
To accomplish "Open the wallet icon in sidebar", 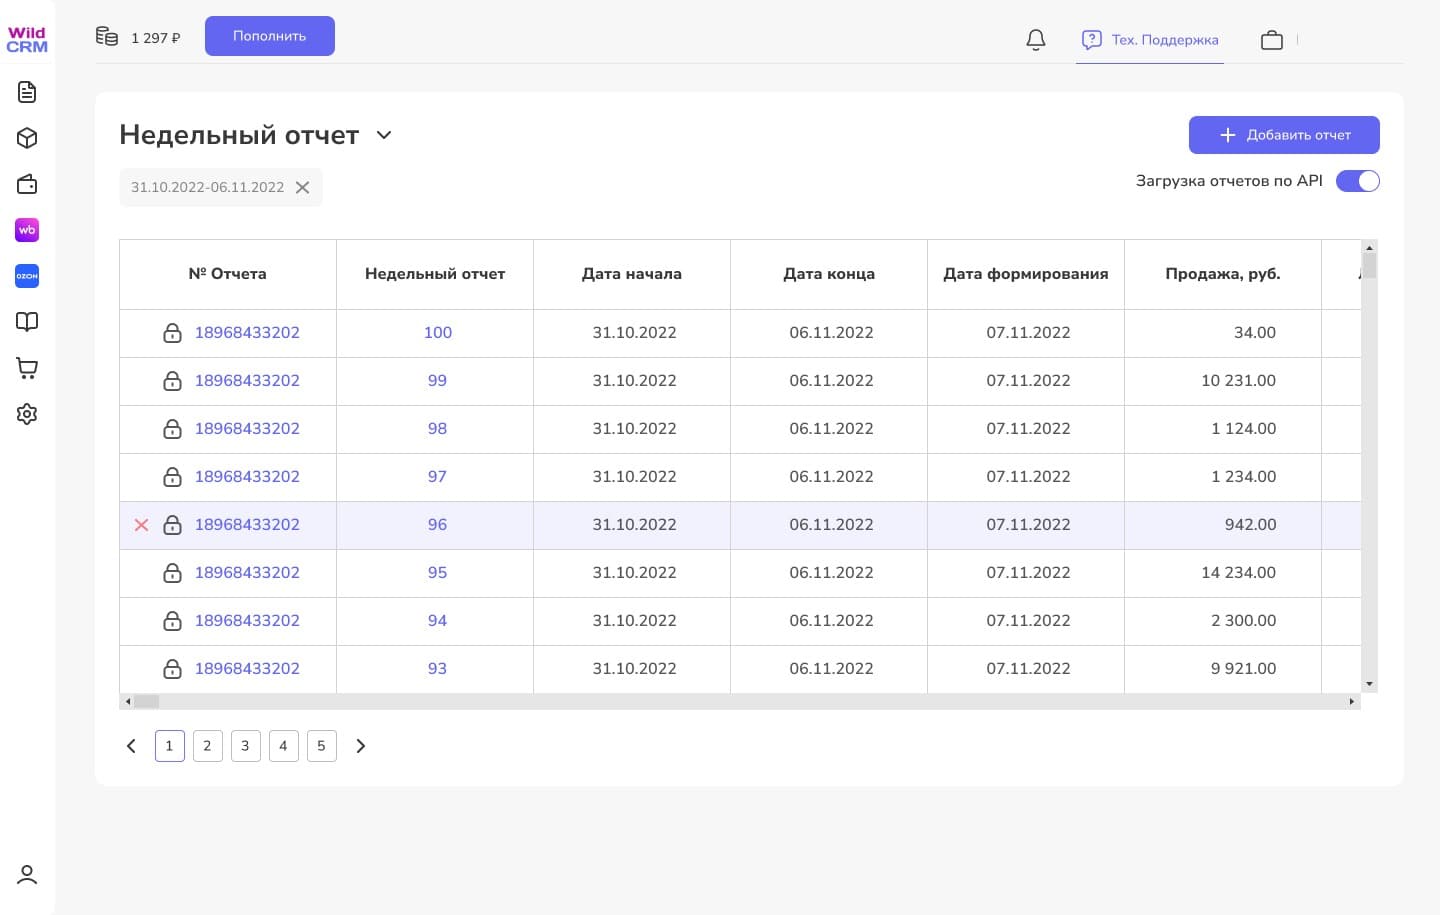I will pos(27,184).
